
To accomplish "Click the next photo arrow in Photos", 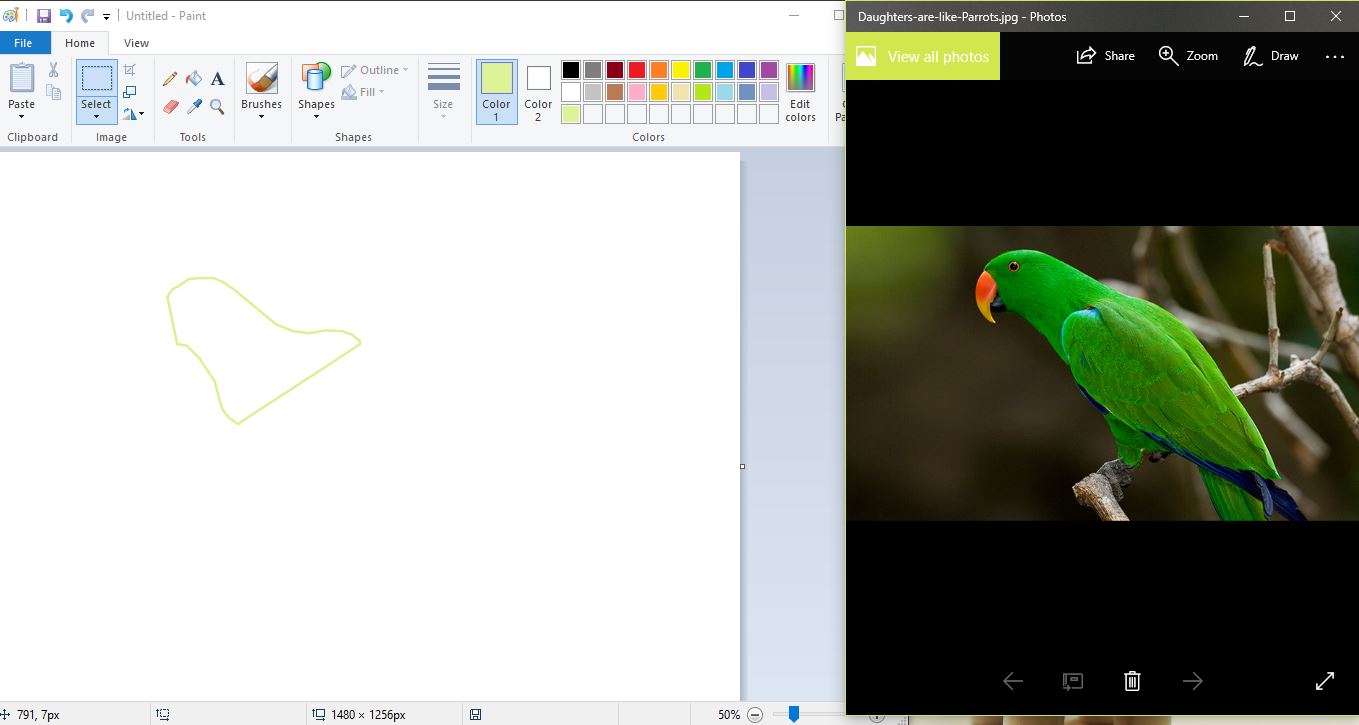I will [1192, 681].
